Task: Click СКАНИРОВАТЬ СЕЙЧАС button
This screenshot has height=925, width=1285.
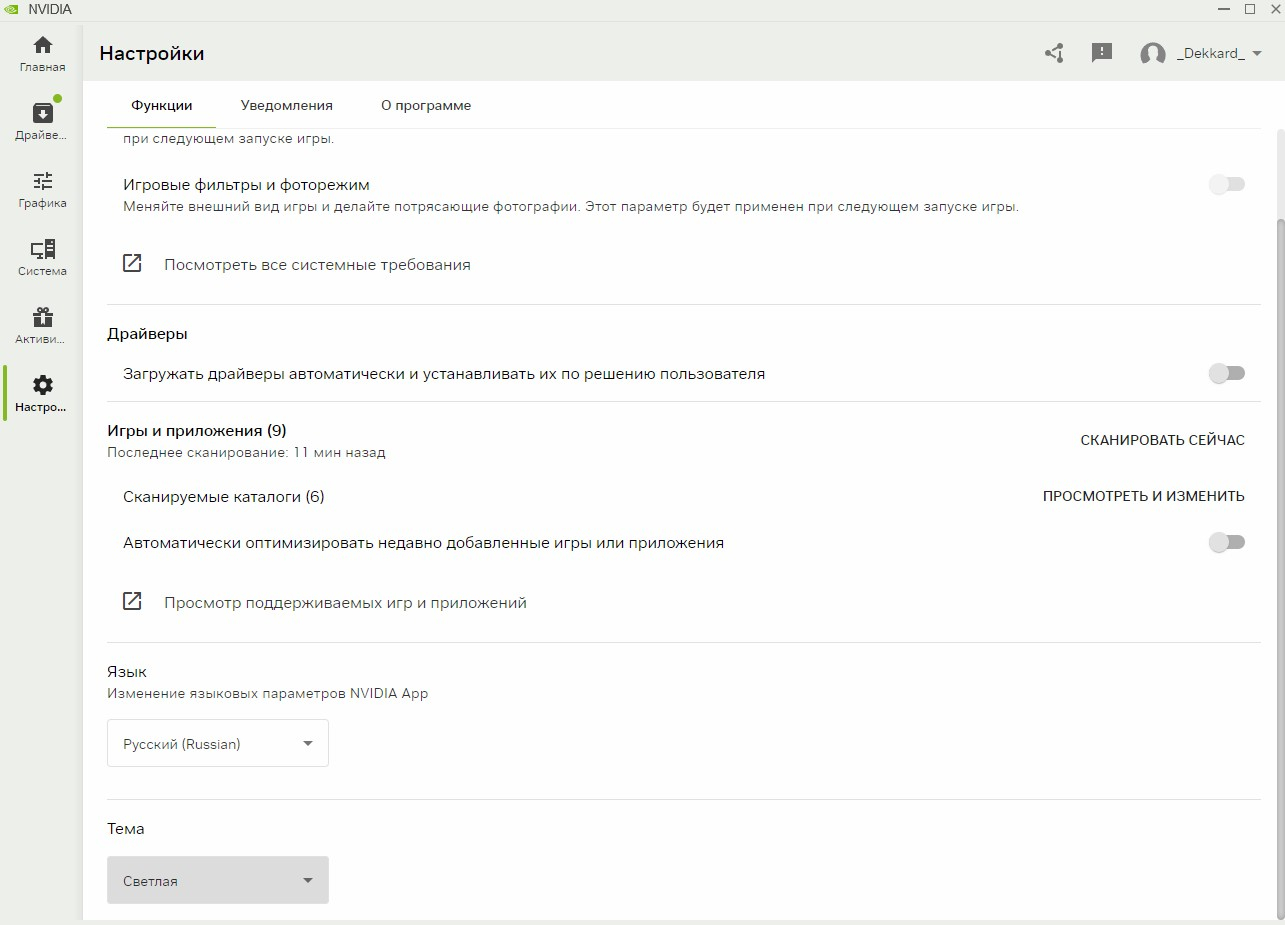Action: click(x=1162, y=440)
